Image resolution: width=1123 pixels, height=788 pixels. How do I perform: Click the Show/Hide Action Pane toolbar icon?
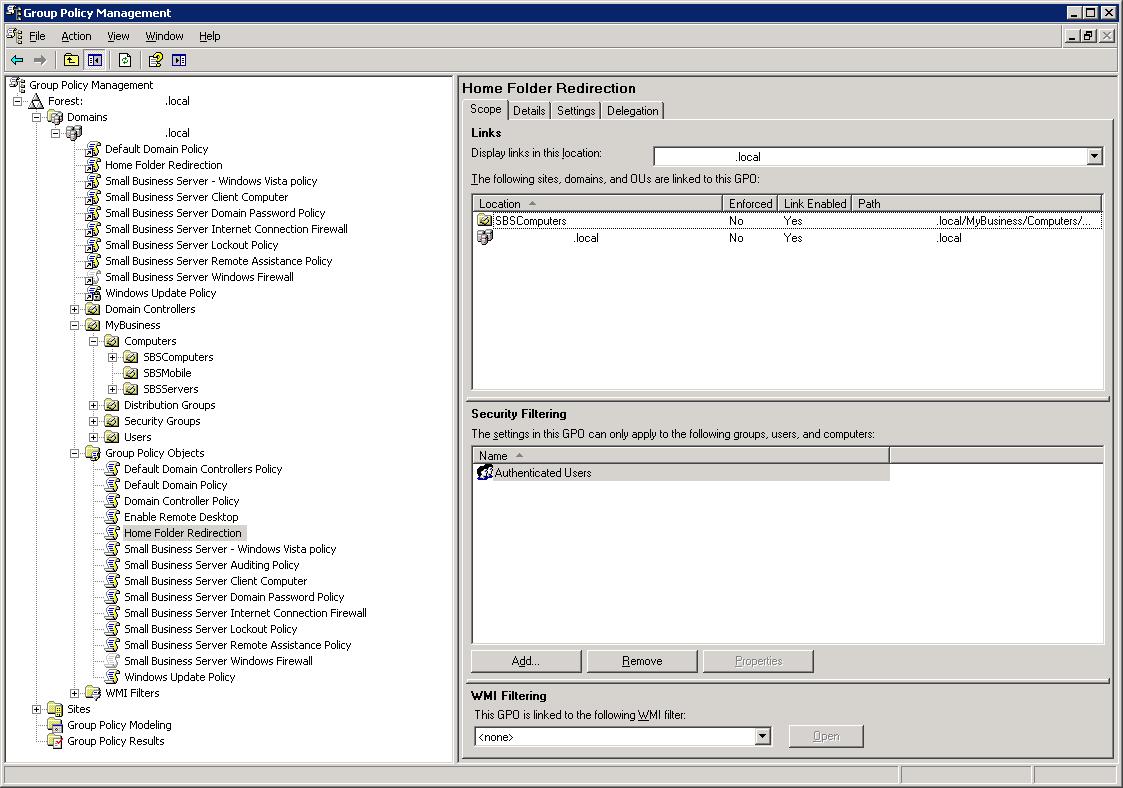[x=179, y=60]
